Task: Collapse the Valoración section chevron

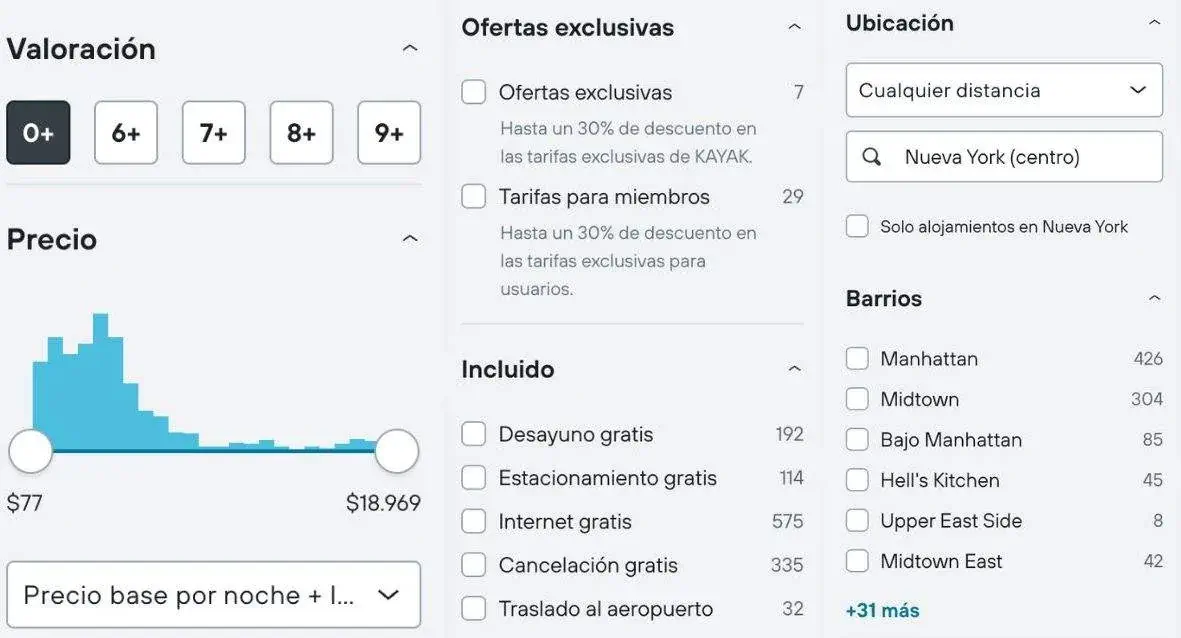Action: tap(410, 48)
